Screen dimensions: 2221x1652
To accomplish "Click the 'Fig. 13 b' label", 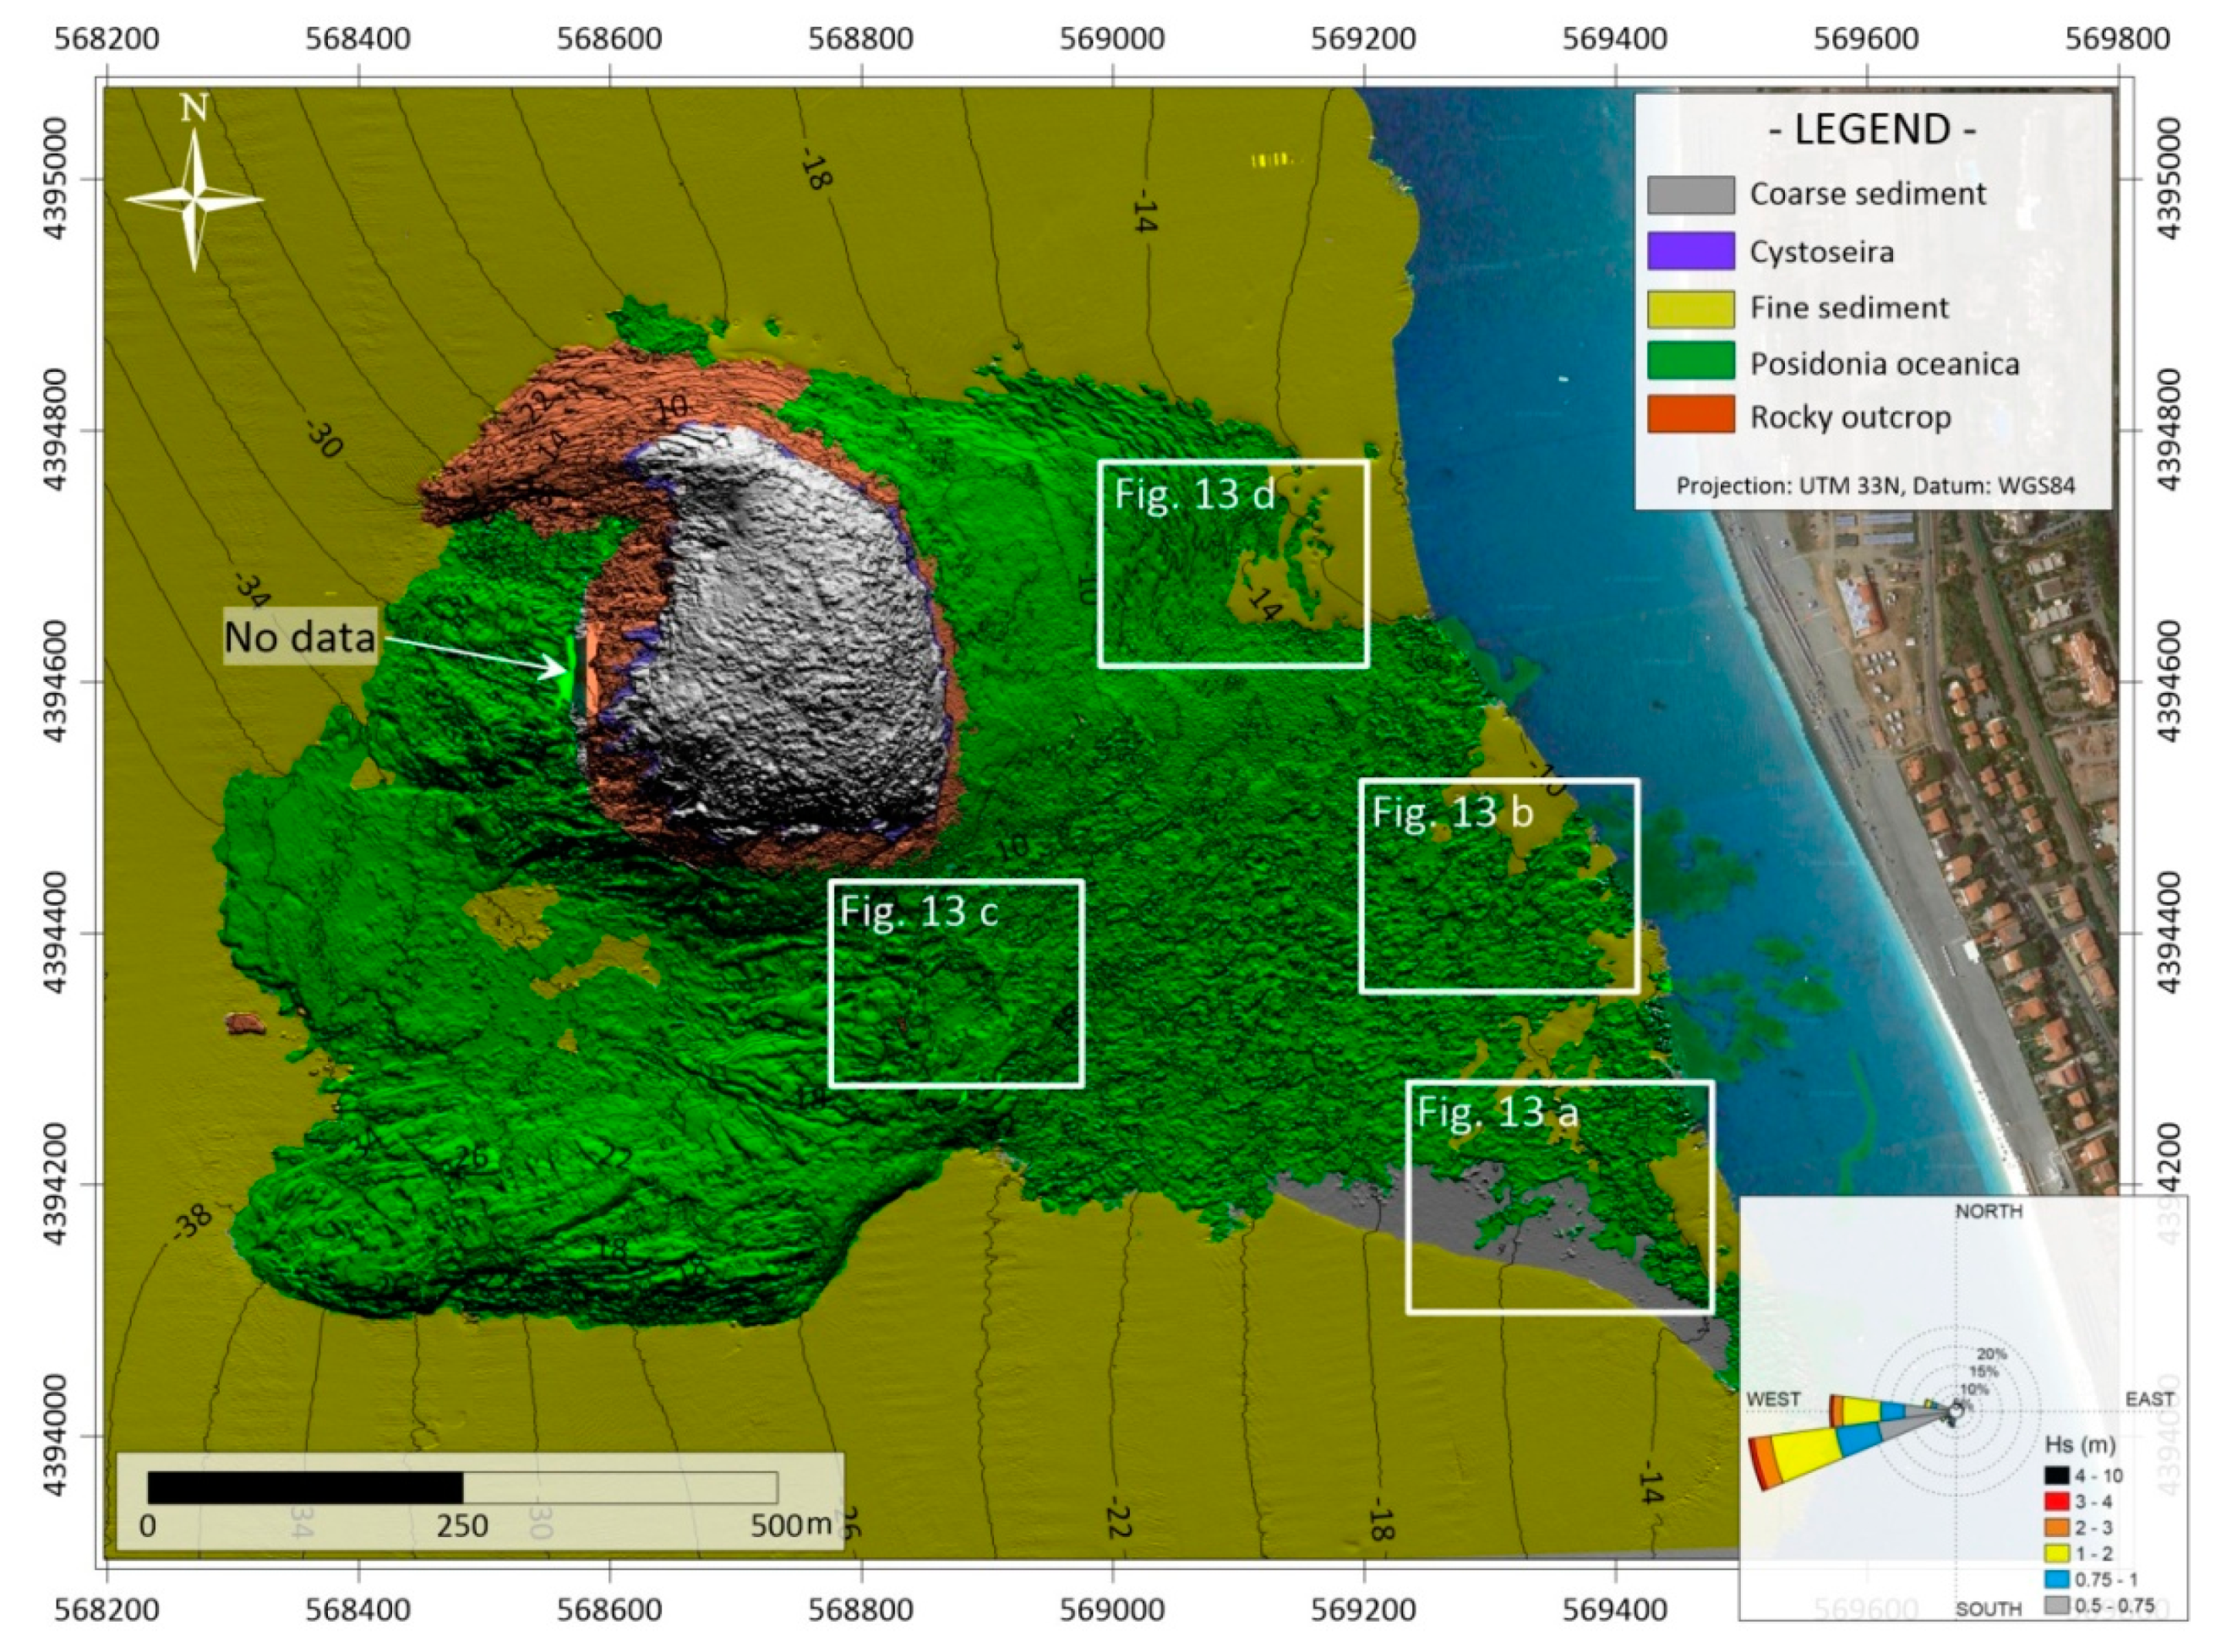I will point(1452,811).
